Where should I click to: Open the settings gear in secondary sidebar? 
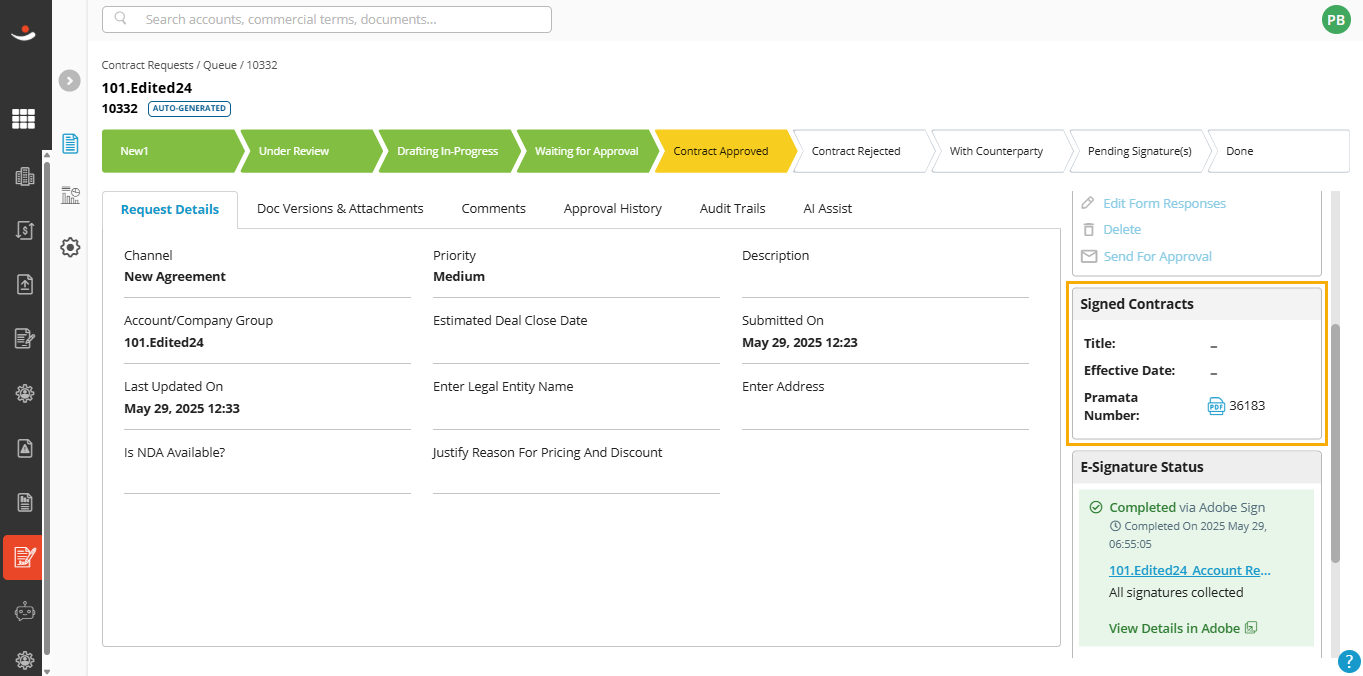point(70,247)
